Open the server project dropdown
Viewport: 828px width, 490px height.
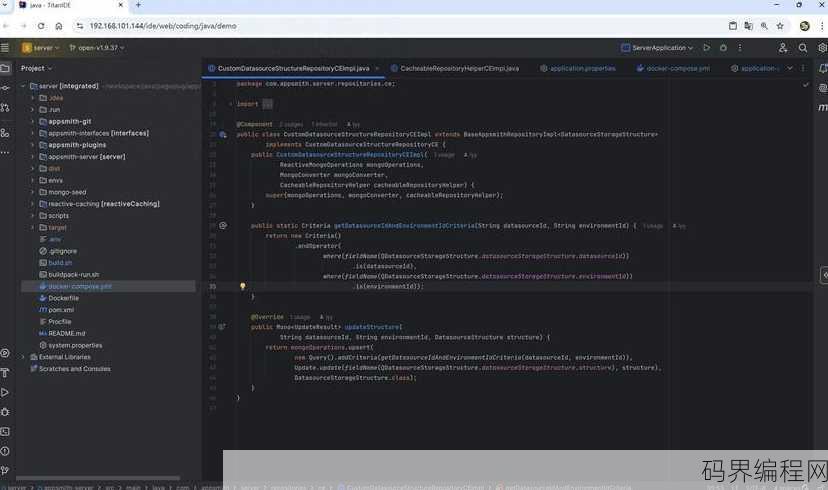click(41, 48)
